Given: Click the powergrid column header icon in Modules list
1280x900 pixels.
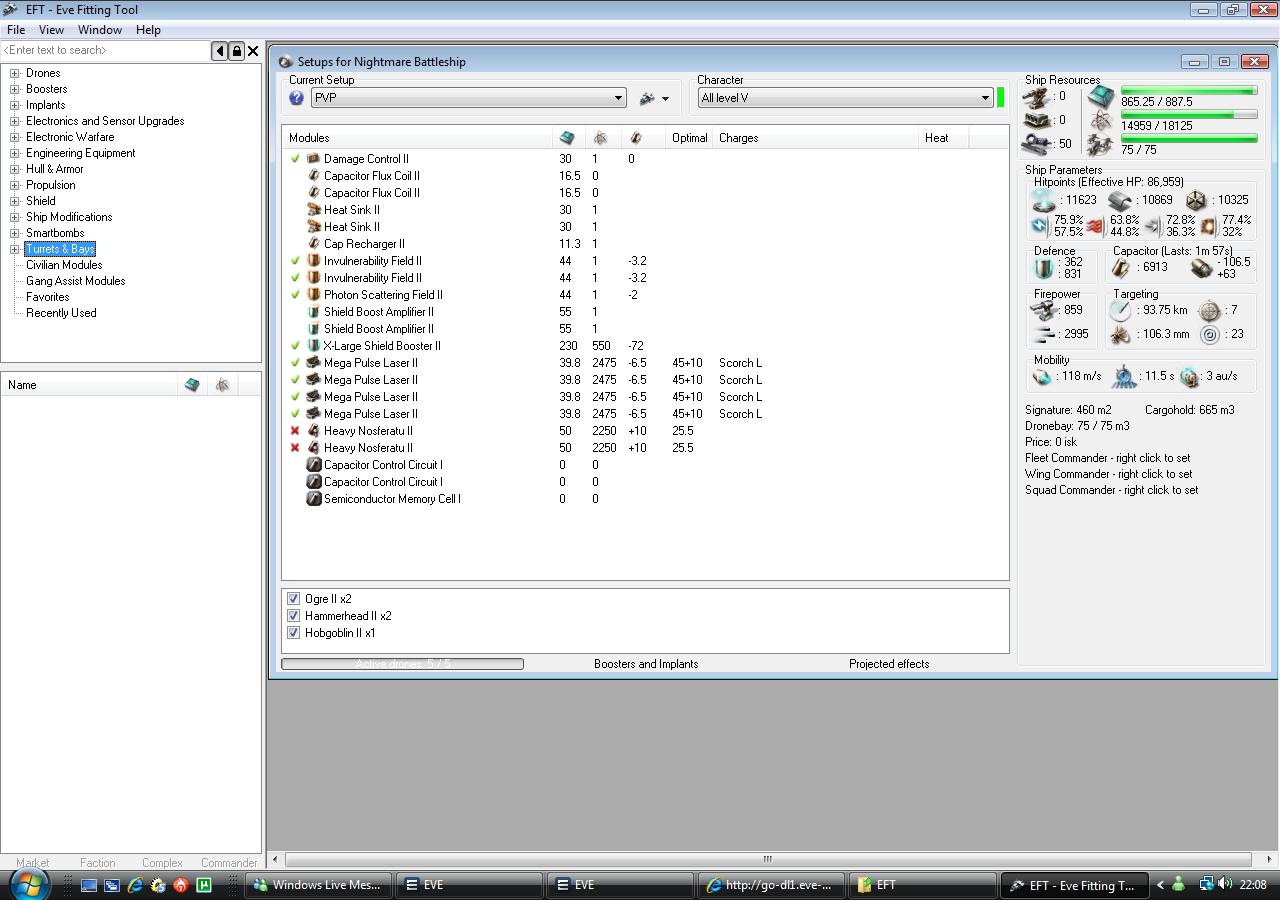Looking at the screenshot, I should pos(600,138).
